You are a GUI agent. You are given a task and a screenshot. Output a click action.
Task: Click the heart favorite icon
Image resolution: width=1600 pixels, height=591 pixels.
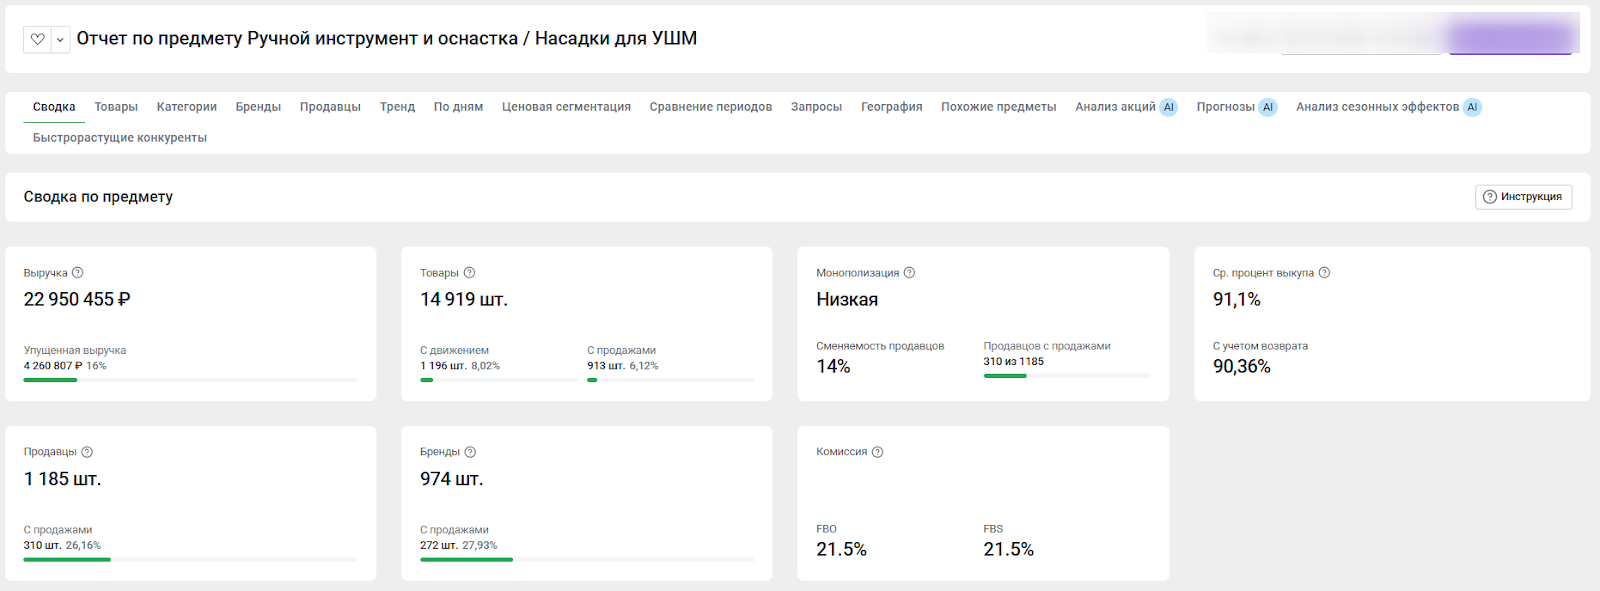pos(38,39)
